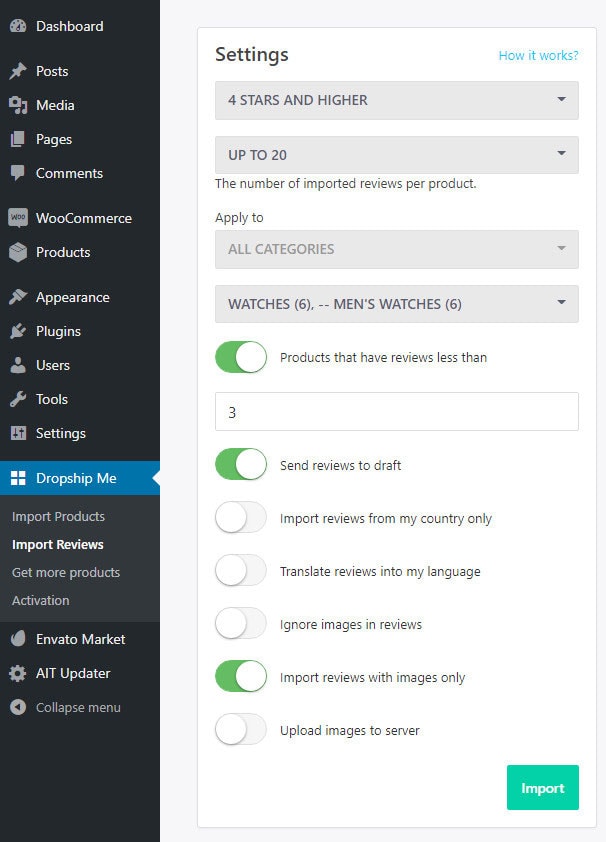Disable Import reviews with images only
Image resolution: width=606 pixels, height=842 pixels.
(x=241, y=677)
